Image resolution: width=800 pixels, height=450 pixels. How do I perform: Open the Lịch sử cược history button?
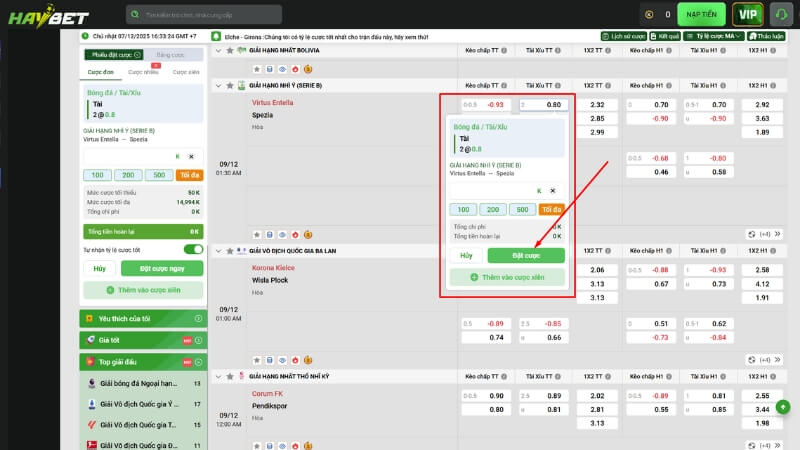624,36
